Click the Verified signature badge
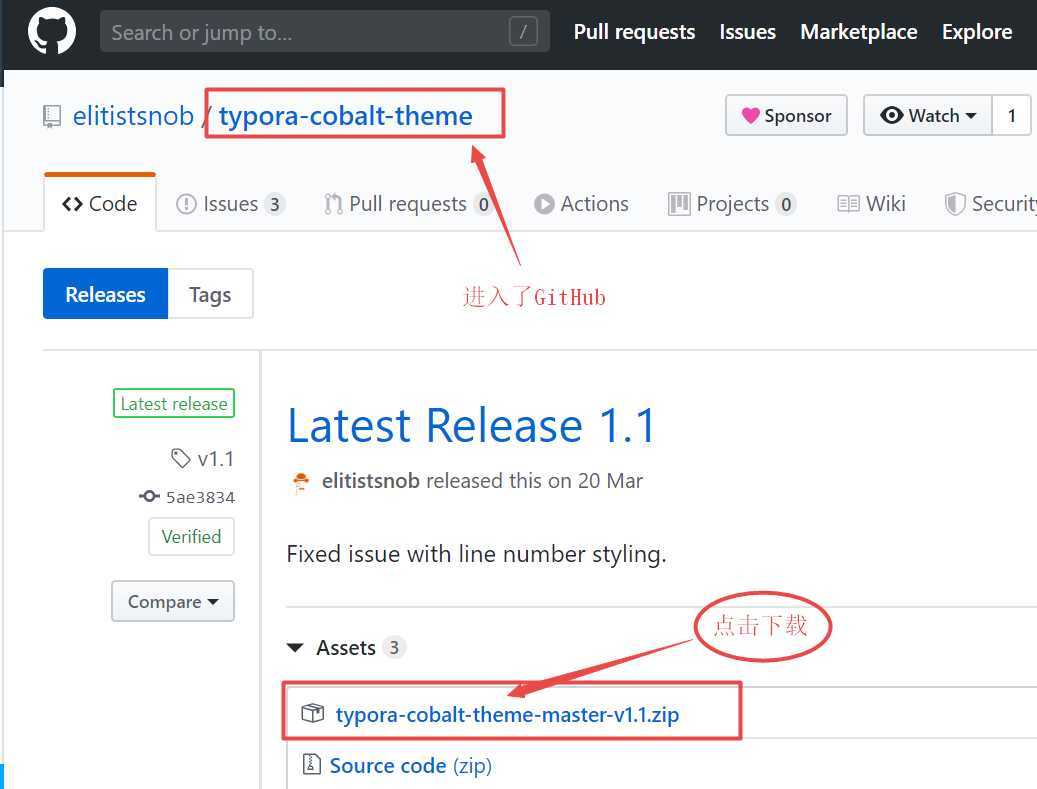The height and width of the screenshot is (789, 1037). [x=191, y=536]
